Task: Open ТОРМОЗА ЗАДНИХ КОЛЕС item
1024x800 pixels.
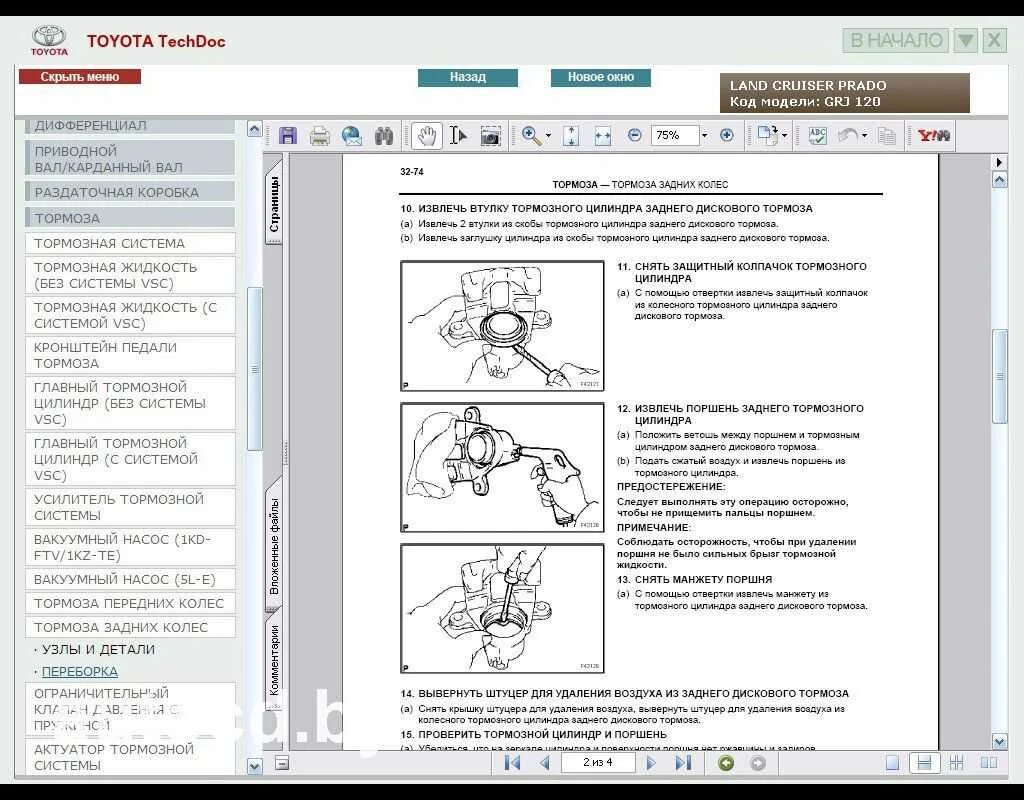Action: pyautogui.click(x=130, y=627)
